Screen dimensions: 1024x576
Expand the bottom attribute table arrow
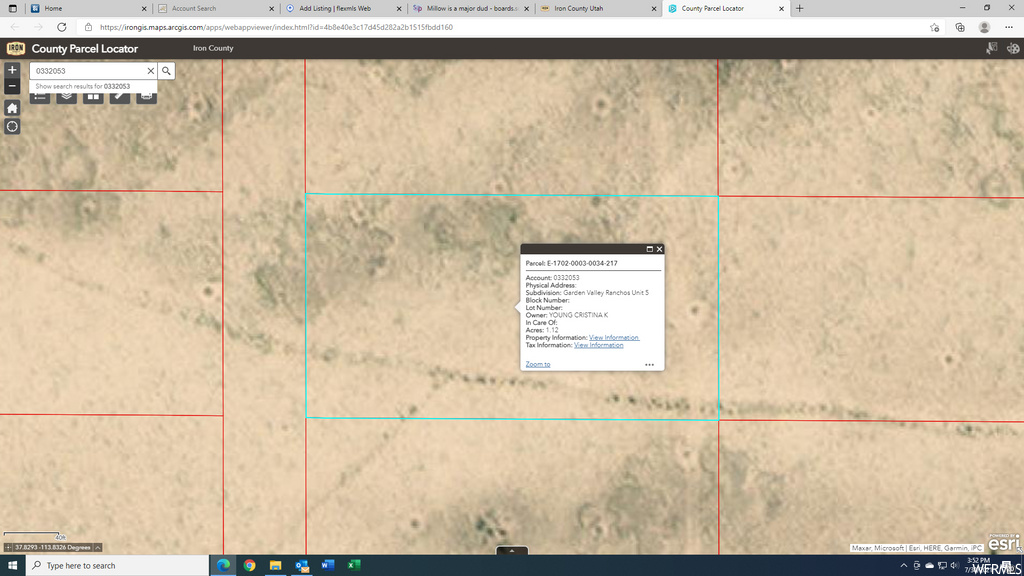(512, 550)
